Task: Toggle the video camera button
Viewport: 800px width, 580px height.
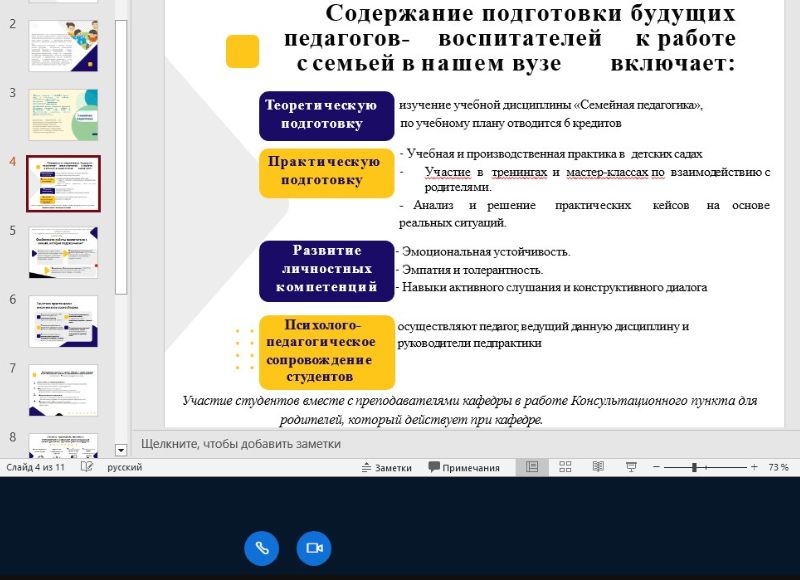Action: 314,548
